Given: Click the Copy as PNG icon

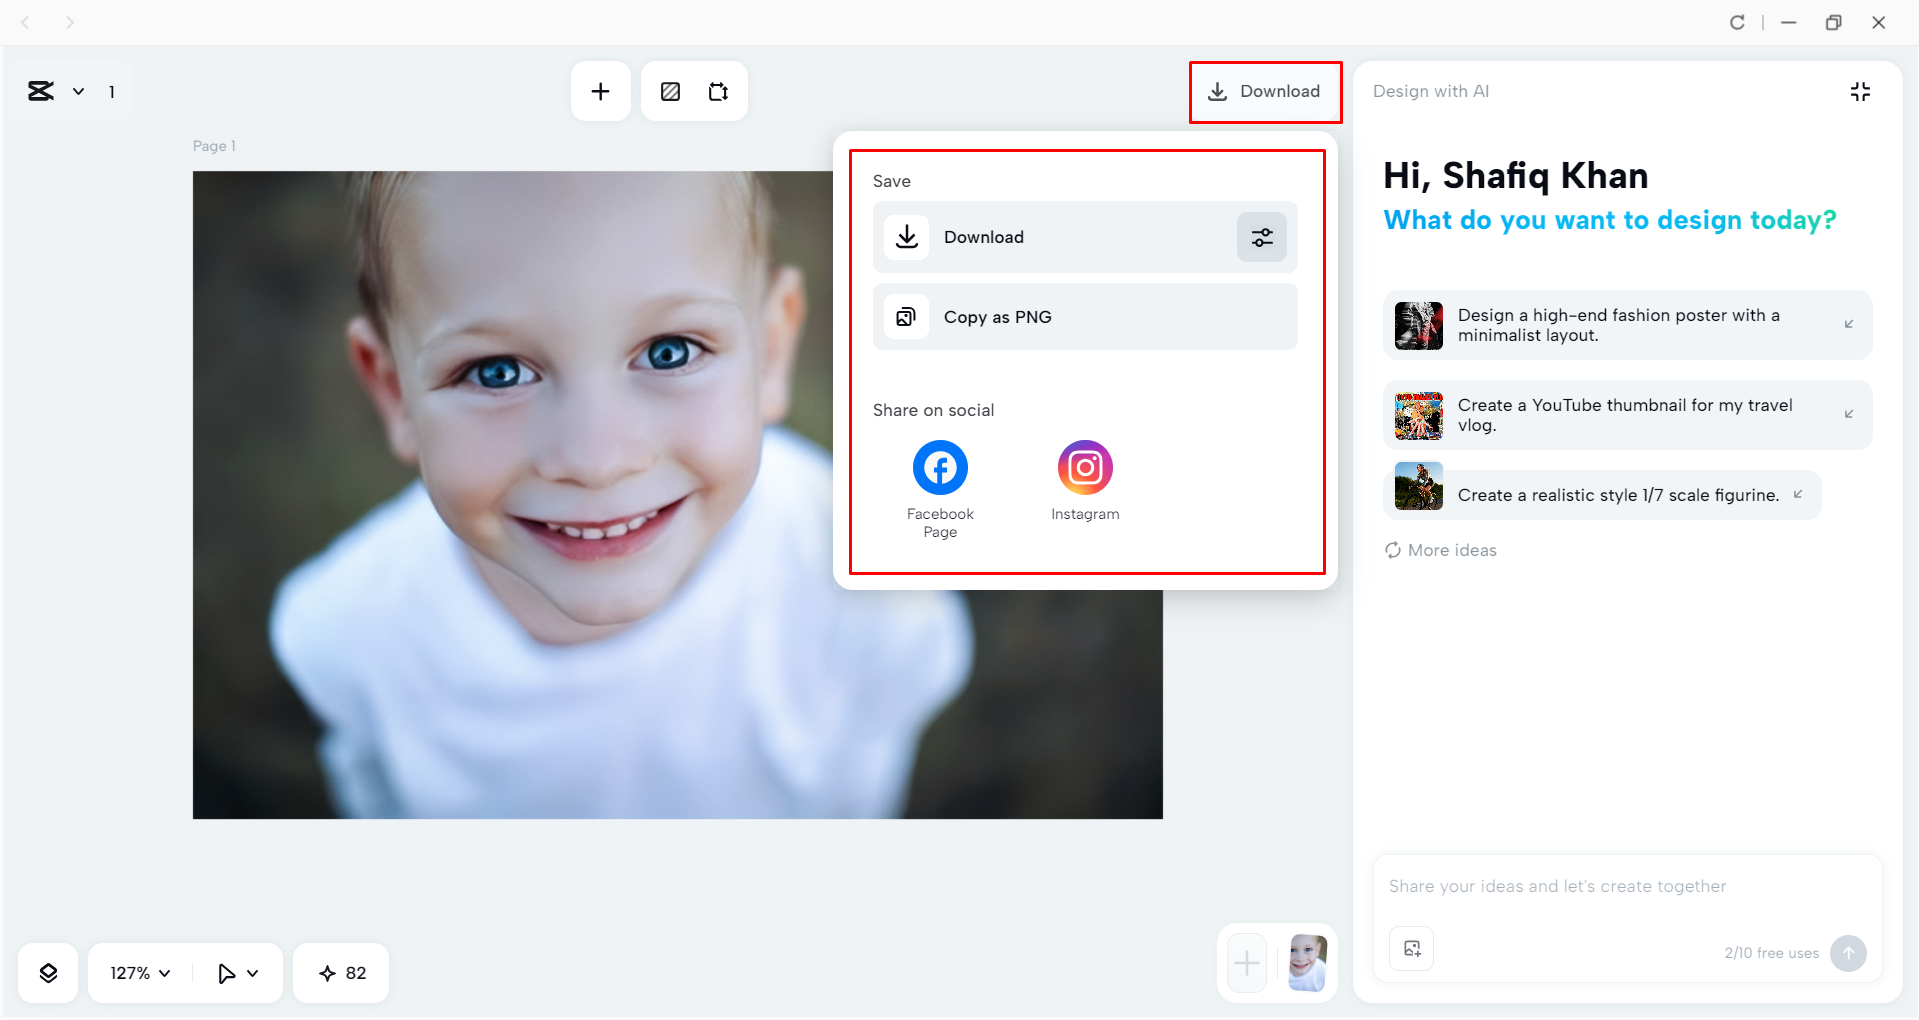Looking at the screenshot, I should click(x=906, y=317).
